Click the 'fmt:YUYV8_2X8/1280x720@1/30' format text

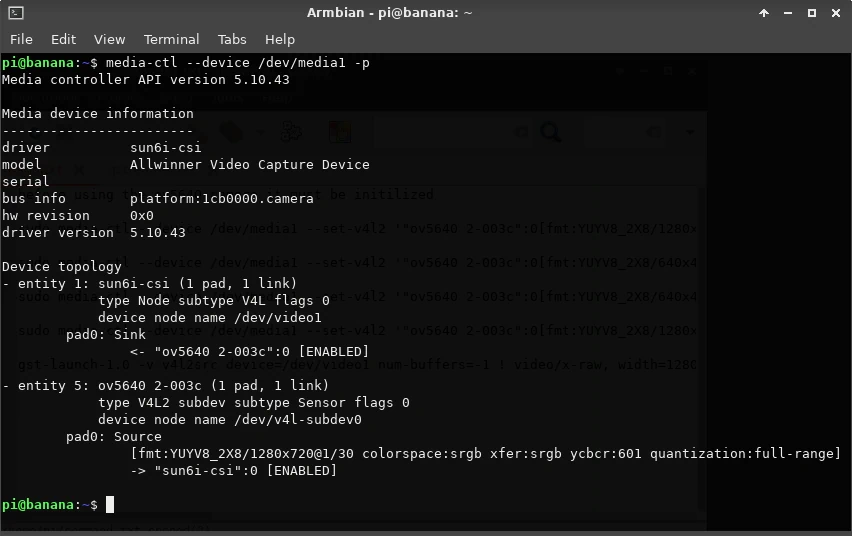click(x=245, y=454)
